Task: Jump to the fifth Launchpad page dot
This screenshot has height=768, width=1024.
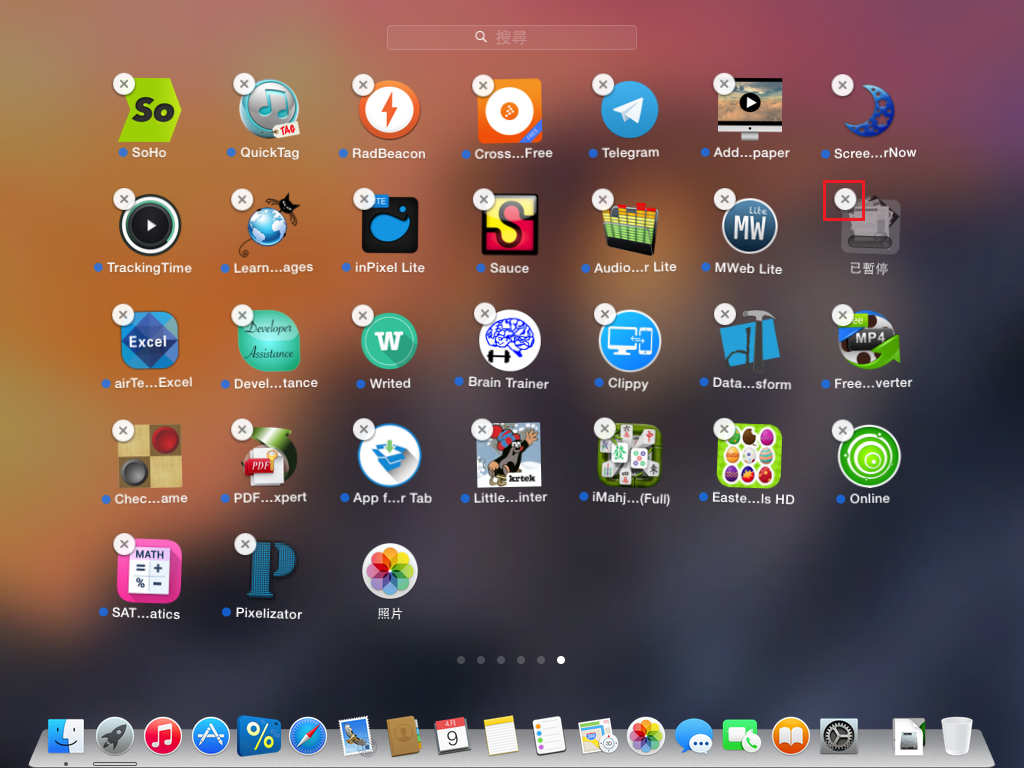Action: click(541, 660)
